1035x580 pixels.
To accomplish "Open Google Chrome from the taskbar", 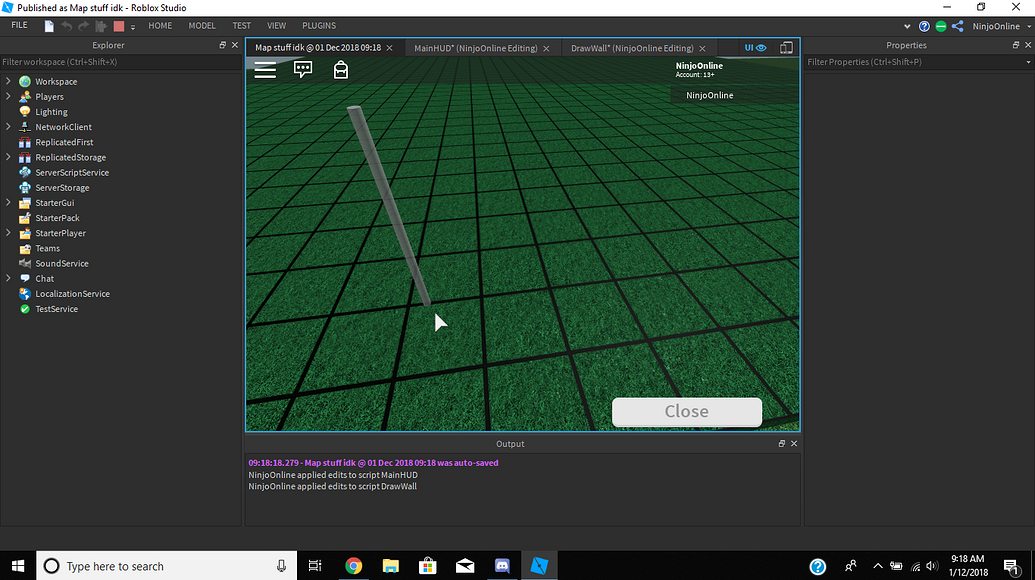I will pos(354,565).
